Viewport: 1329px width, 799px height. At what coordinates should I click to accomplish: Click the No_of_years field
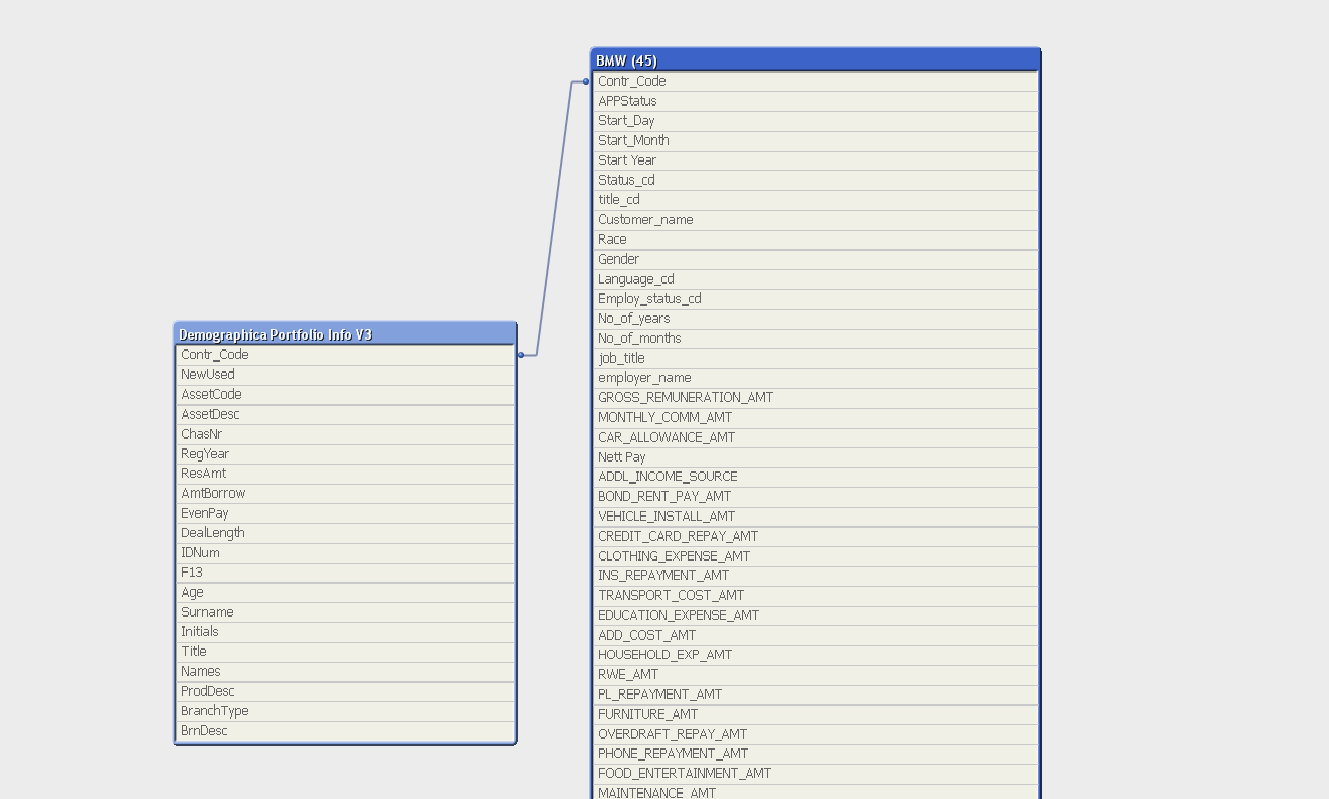(816, 319)
